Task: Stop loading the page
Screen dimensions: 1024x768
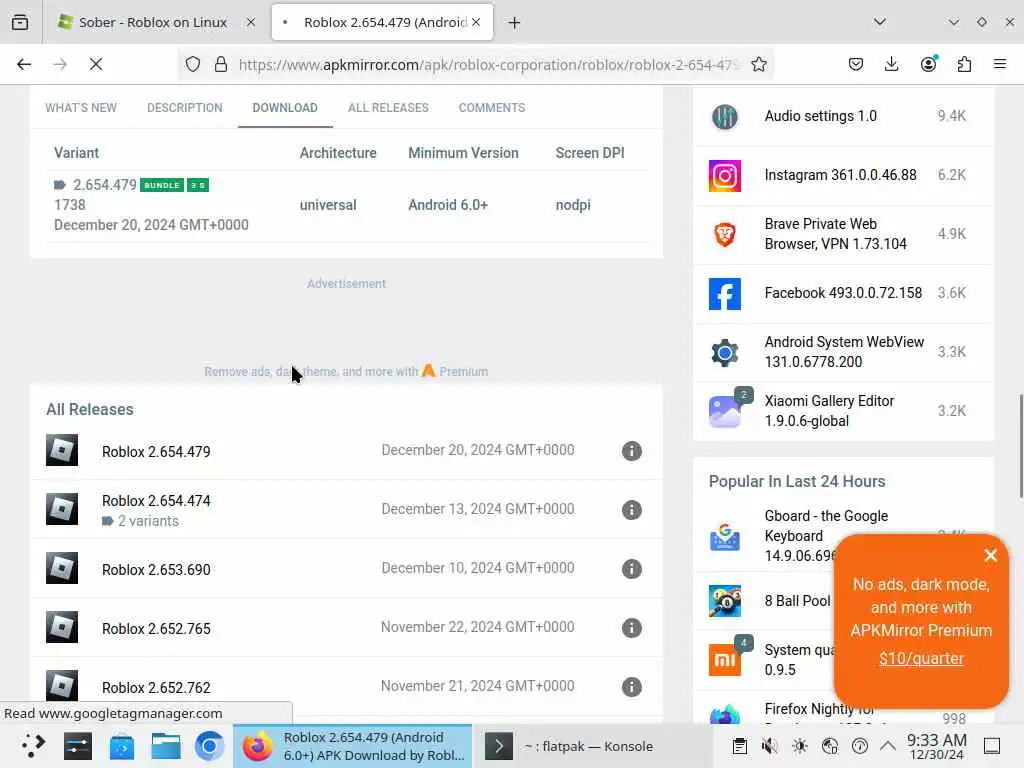Action: coord(96,64)
